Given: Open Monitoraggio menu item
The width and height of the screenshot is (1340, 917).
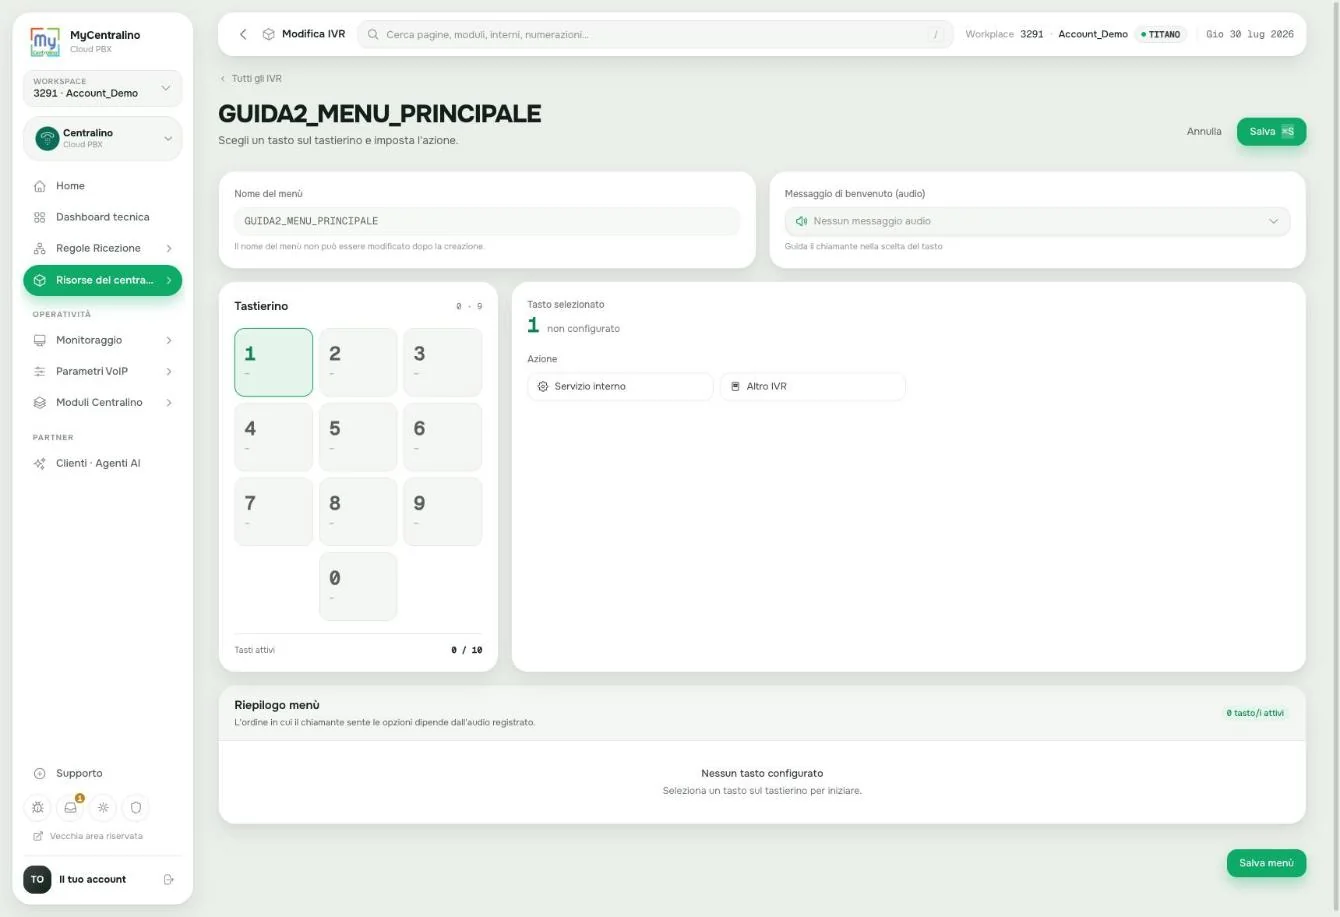Looking at the screenshot, I should click(103, 340).
